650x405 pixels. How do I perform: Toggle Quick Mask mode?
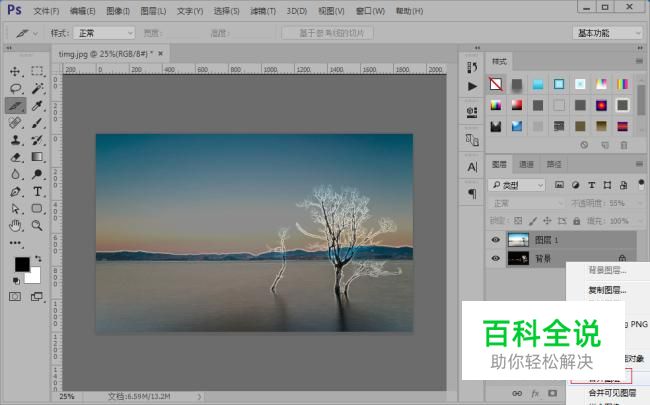coord(15,296)
